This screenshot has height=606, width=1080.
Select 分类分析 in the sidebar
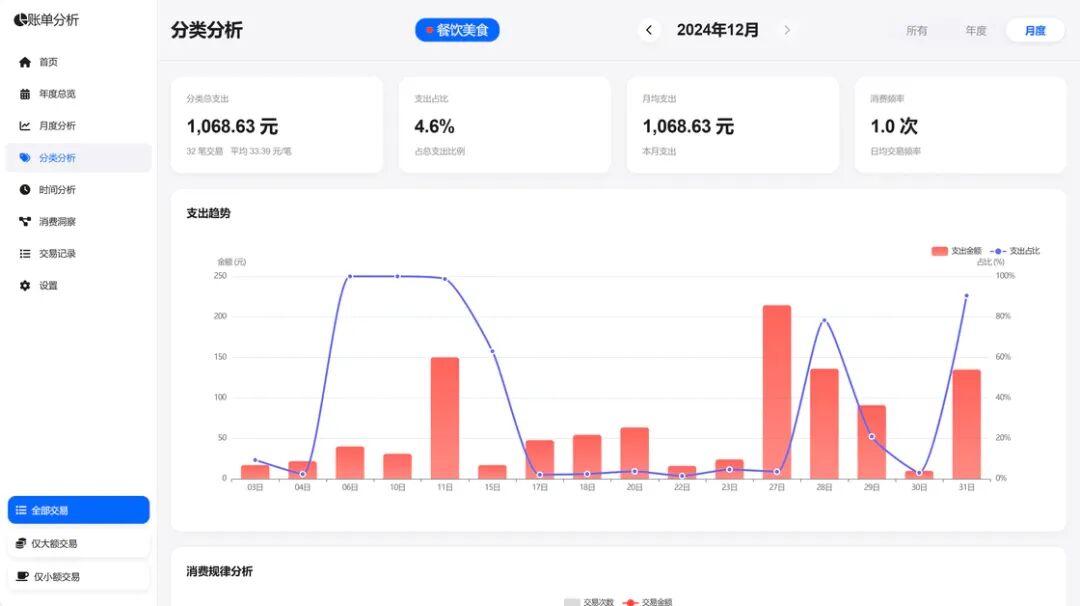(79, 158)
